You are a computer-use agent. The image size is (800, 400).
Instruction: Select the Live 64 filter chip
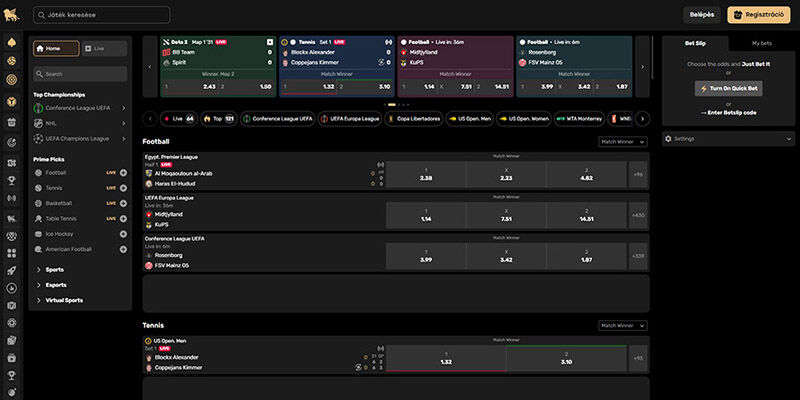pyautogui.click(x=179, y=119)
